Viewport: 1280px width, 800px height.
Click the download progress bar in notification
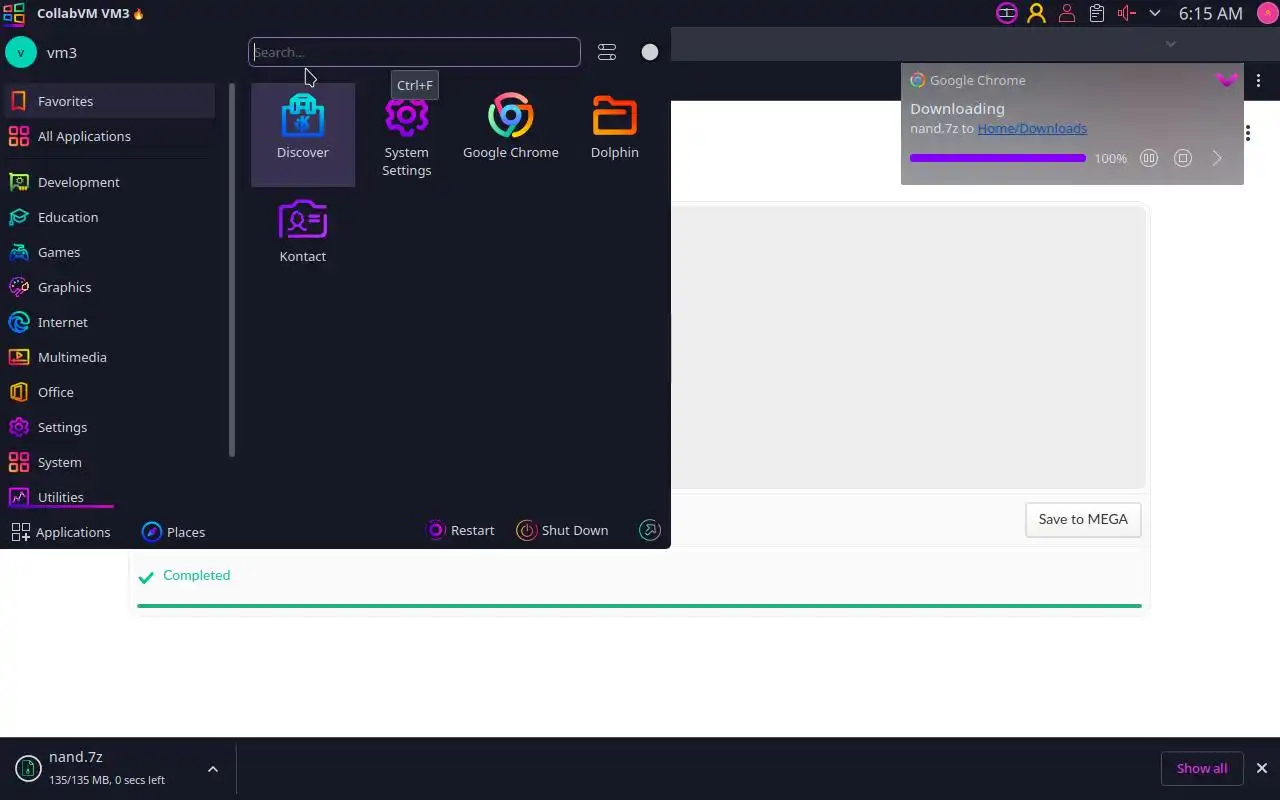coord(997,158)
